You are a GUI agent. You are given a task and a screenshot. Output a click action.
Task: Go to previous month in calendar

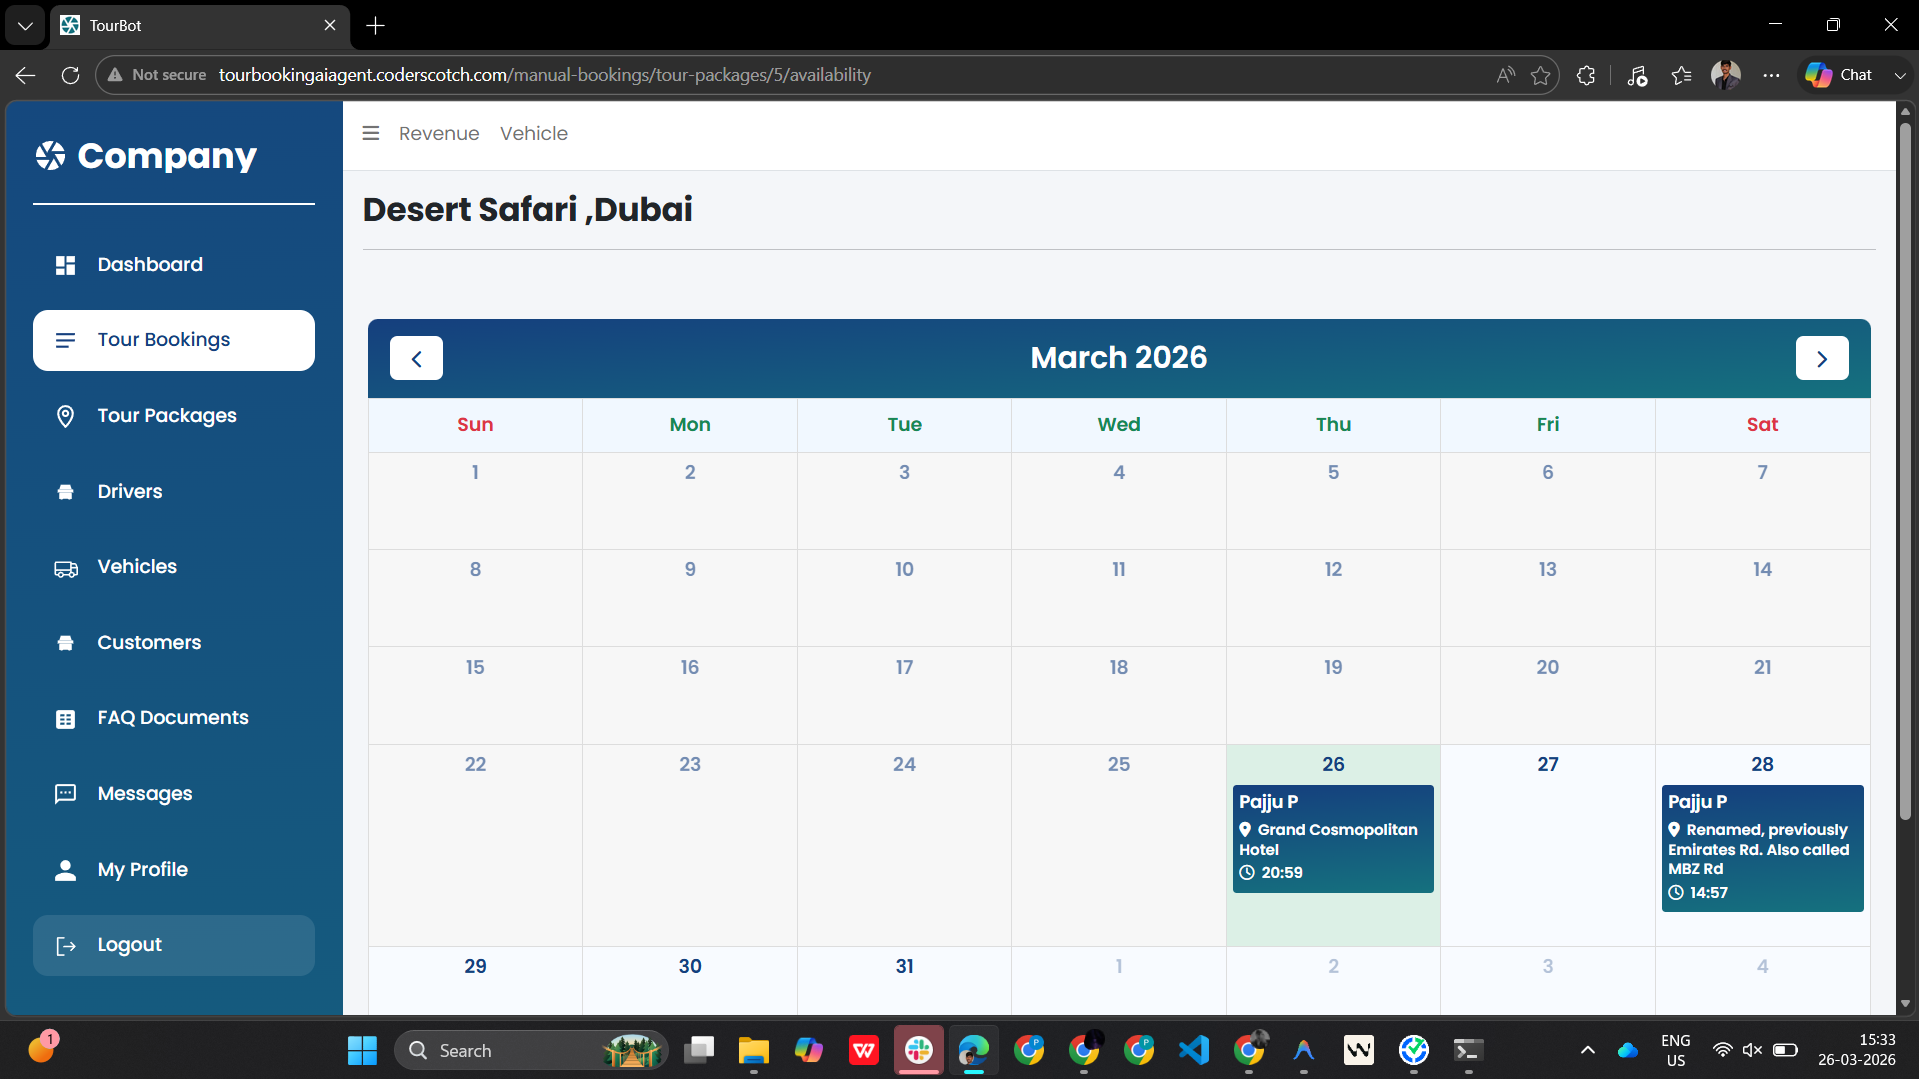(x=416, y=358)
